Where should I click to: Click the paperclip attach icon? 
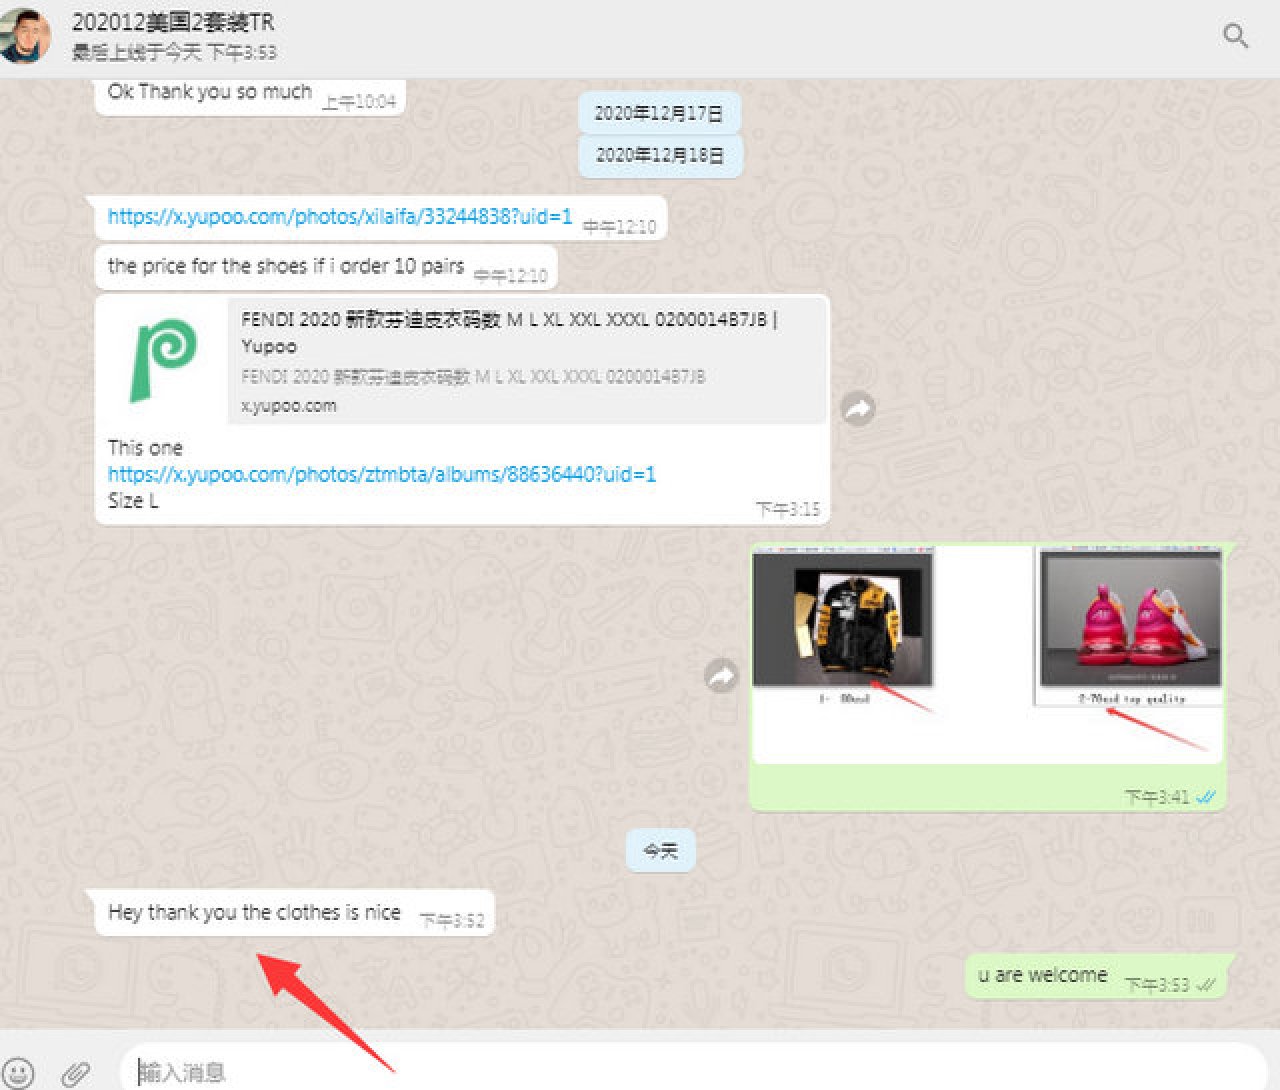pos(75,1073)
